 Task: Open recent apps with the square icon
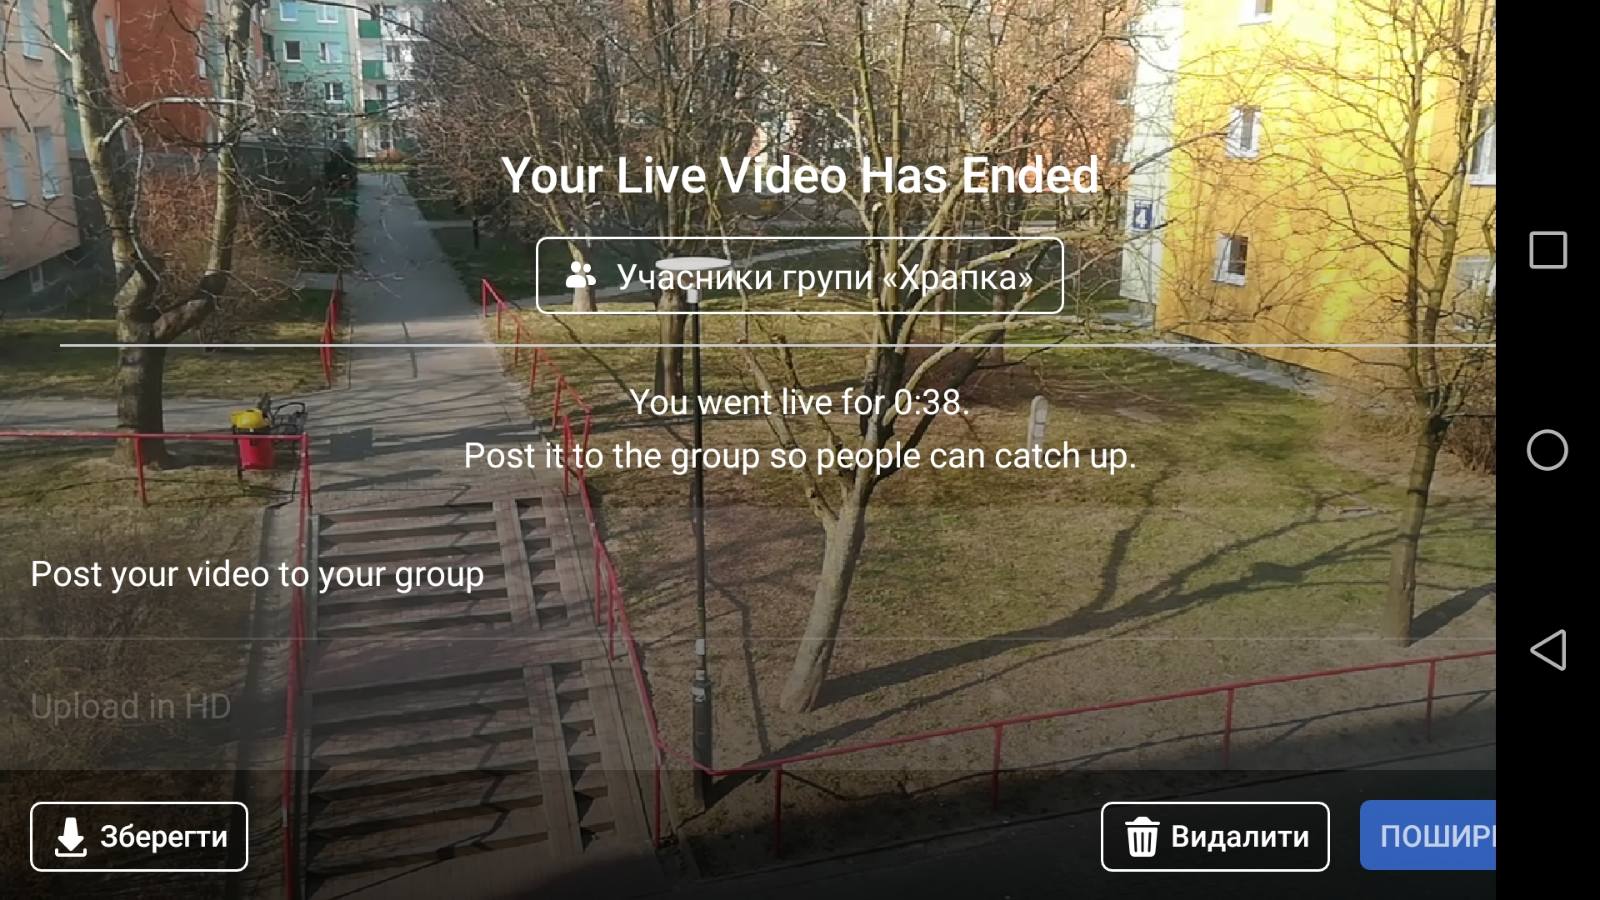[x=1548, y=250]
